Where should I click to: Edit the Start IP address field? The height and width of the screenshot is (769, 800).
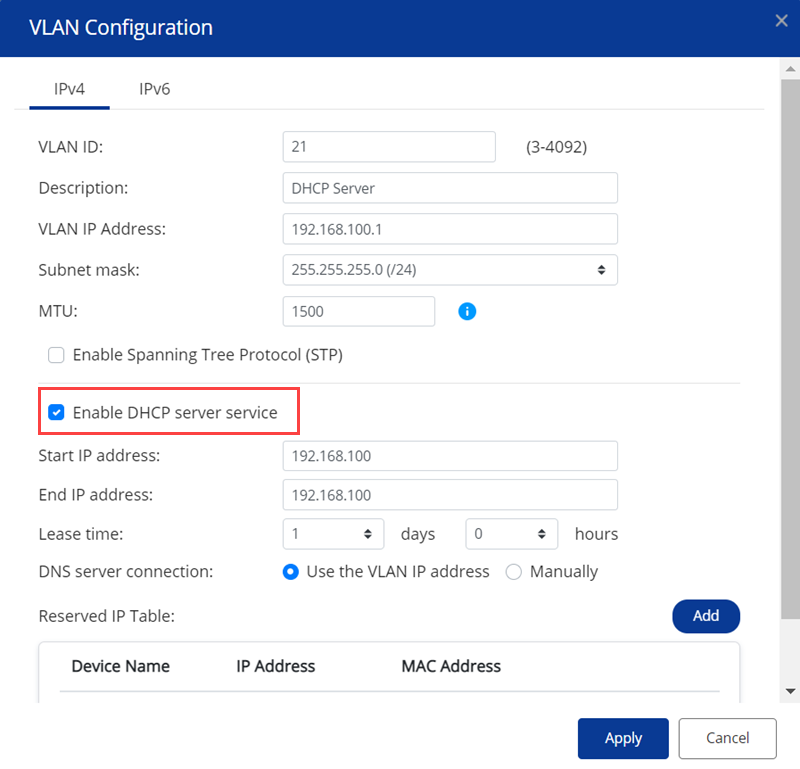pos(450,456)
